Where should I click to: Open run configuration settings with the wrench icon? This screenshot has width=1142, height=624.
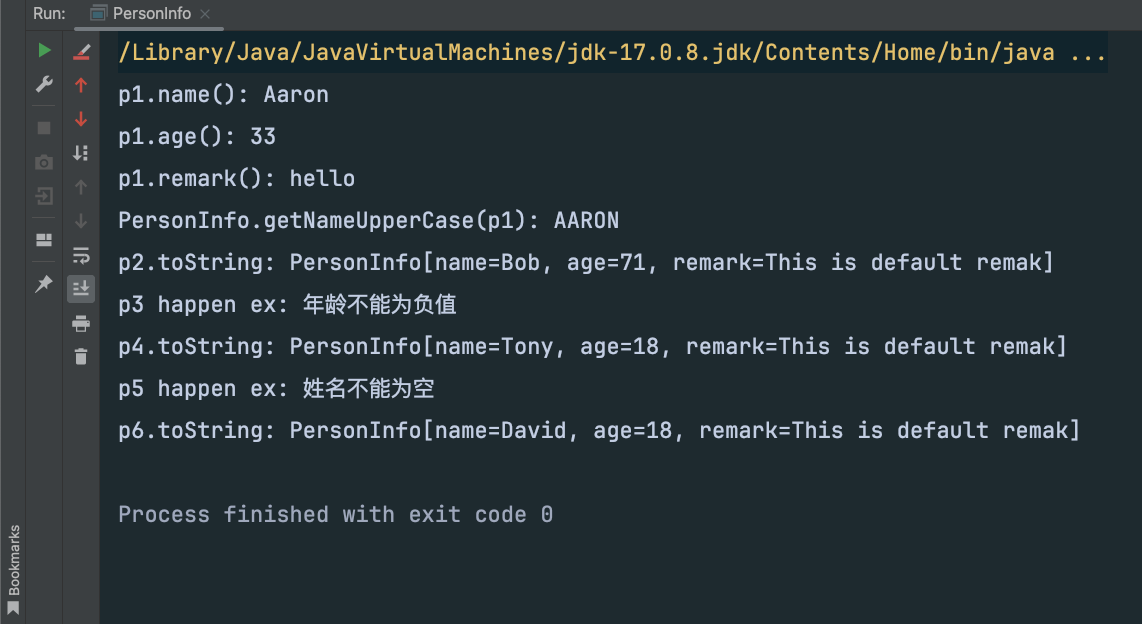pos(44,84)
